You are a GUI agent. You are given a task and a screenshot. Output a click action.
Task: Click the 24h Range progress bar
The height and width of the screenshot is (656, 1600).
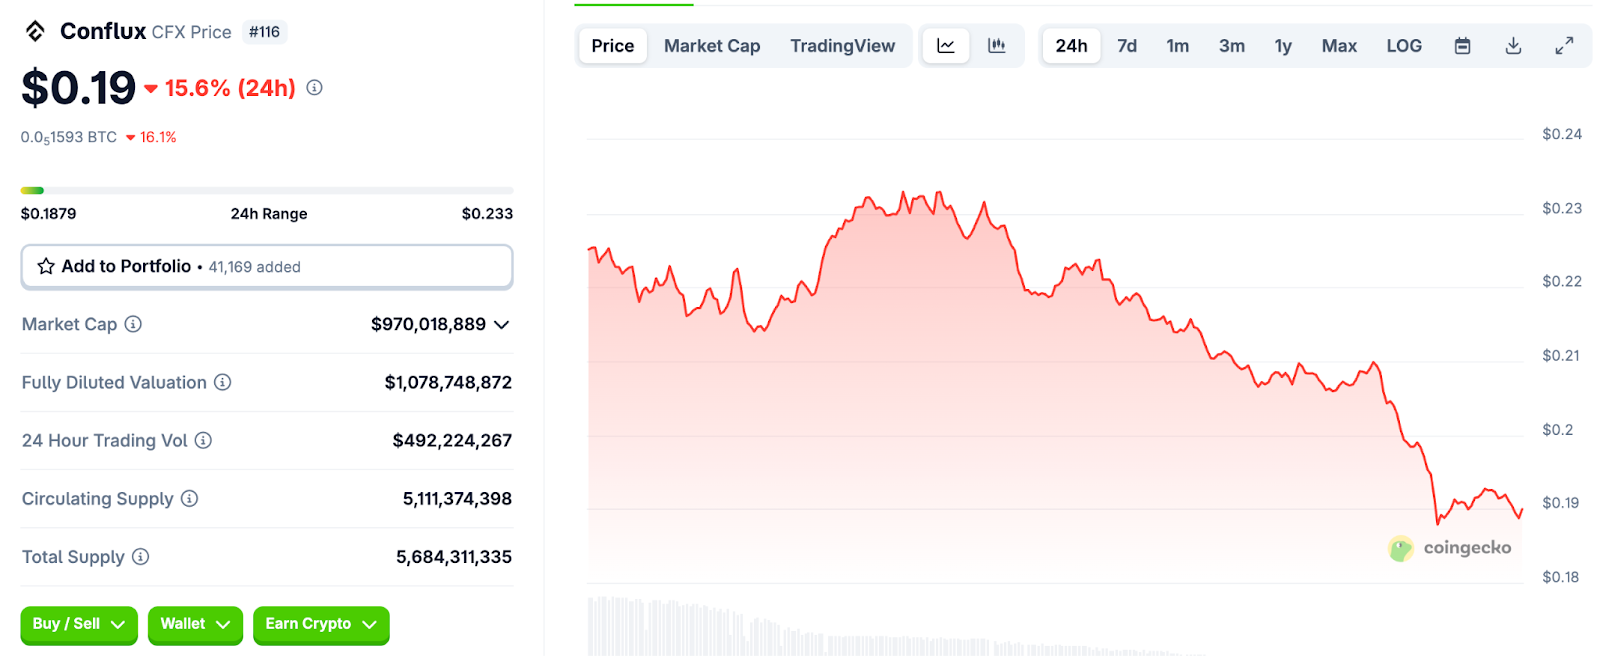coord(267,190)
